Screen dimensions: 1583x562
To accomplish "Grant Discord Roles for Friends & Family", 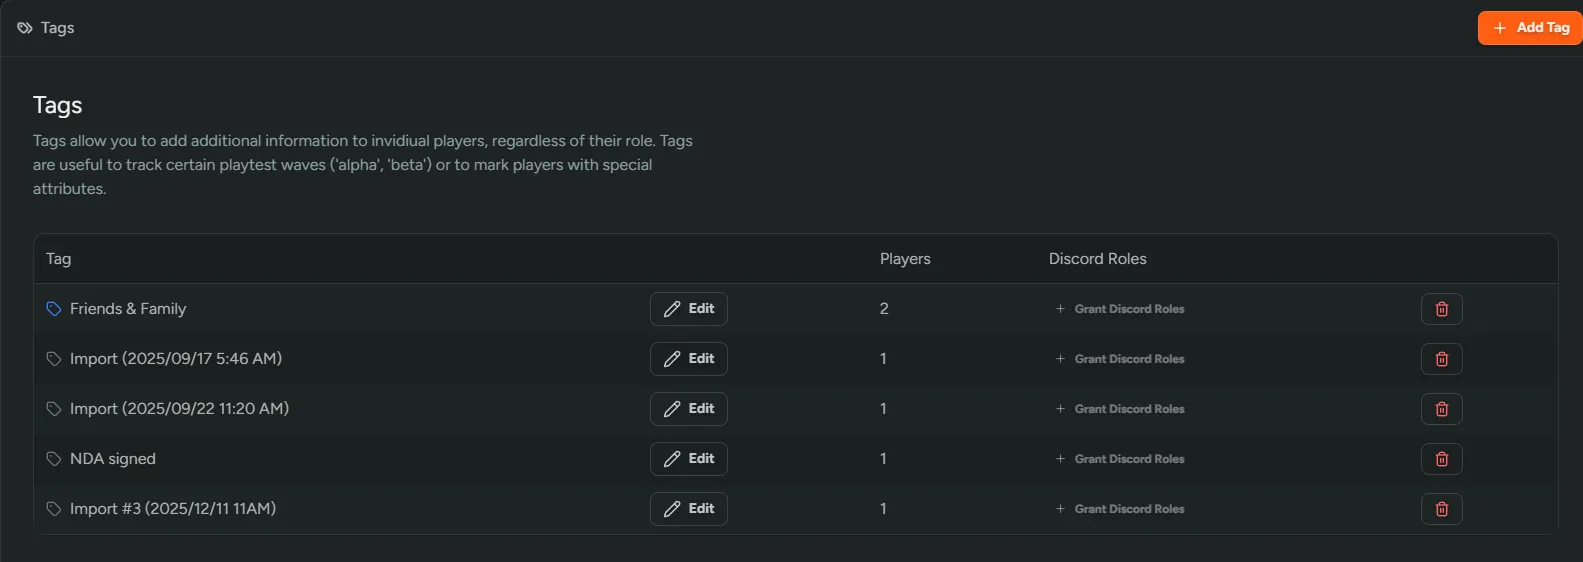I will pos(1120,309).
